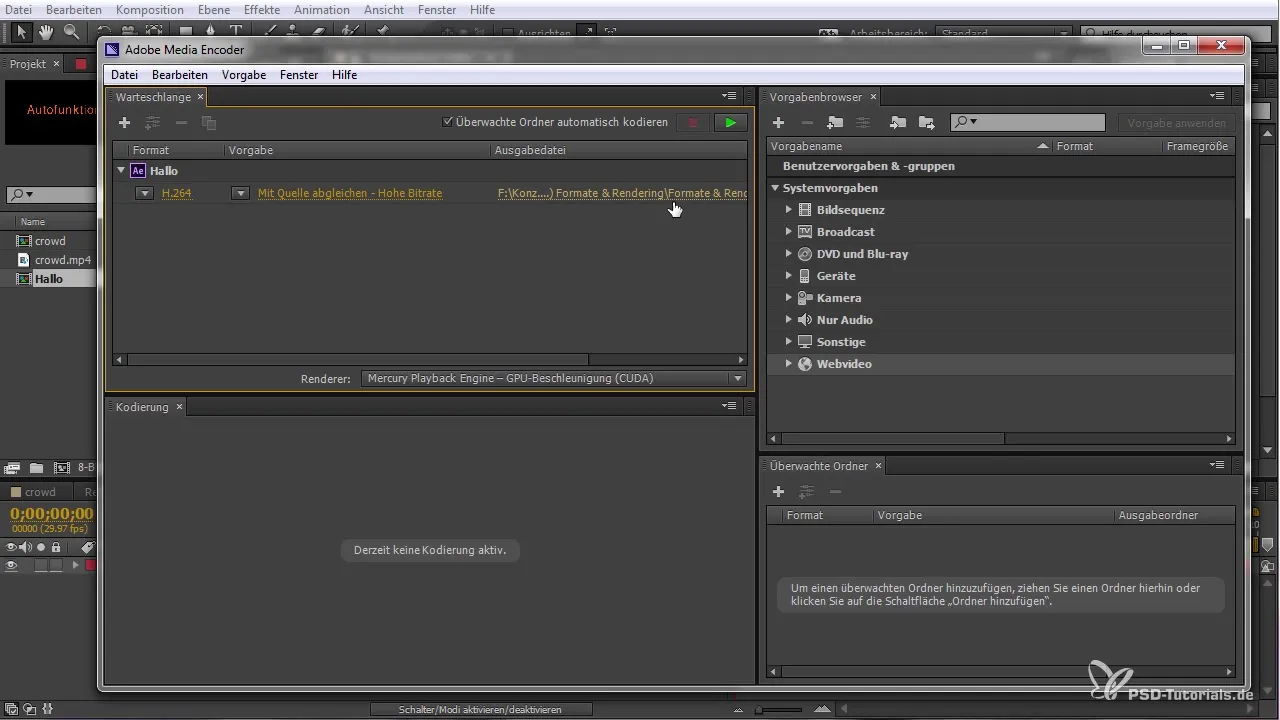This screenshot has width=1280, height=720.
Task: Collapse the Systemvorgaben preset tree
Action: point(774,188)
